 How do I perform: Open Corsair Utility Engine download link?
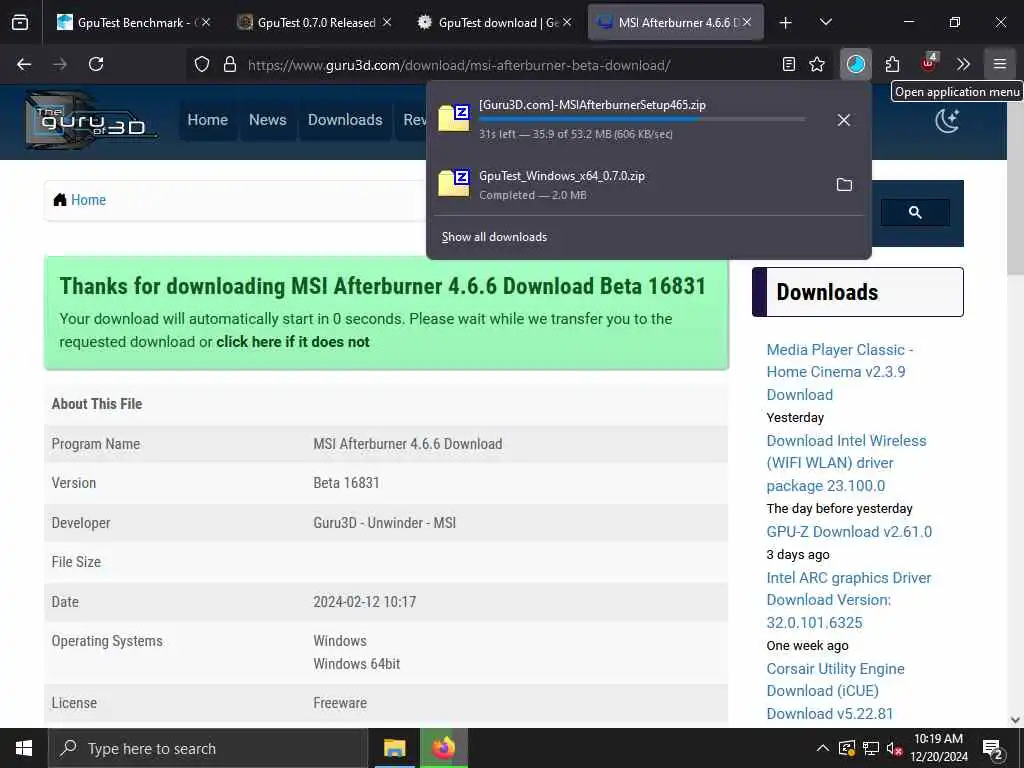click(x=835, y=691)
